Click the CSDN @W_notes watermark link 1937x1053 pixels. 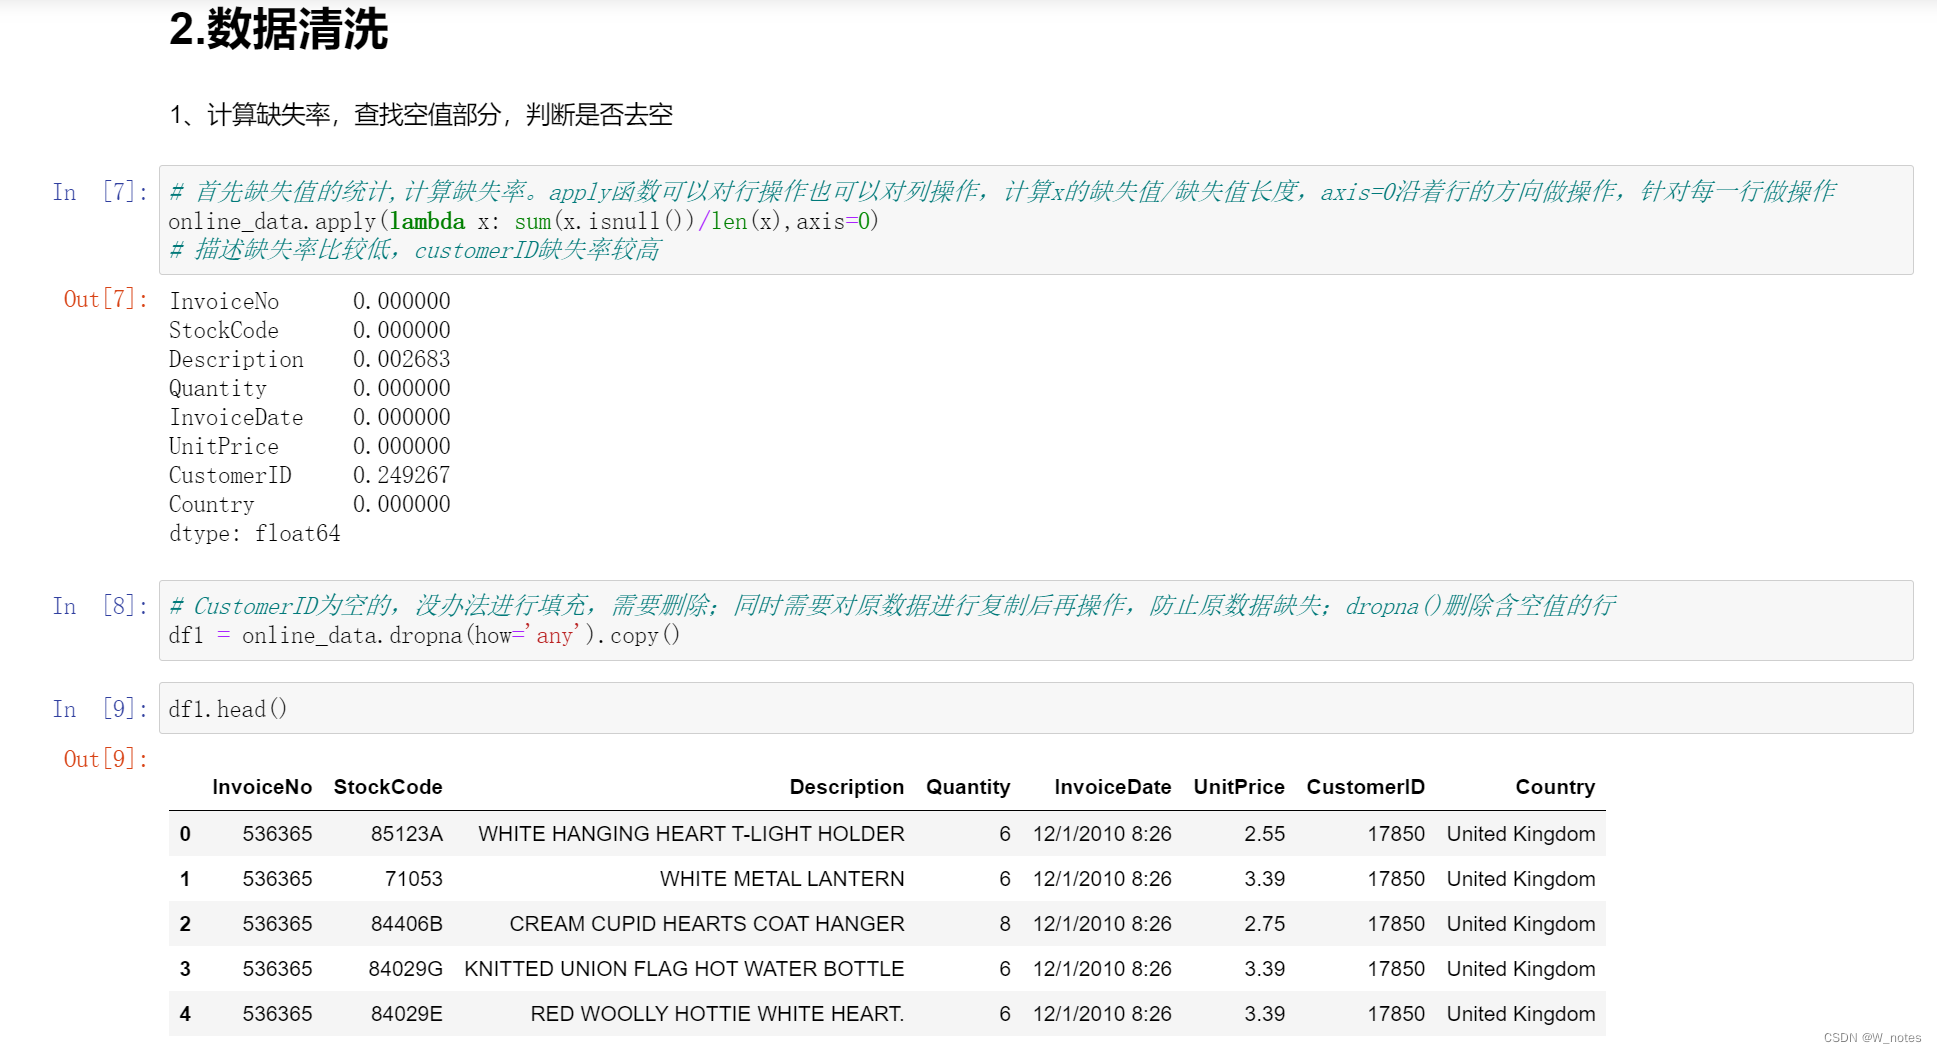tap(1873, 1038)
